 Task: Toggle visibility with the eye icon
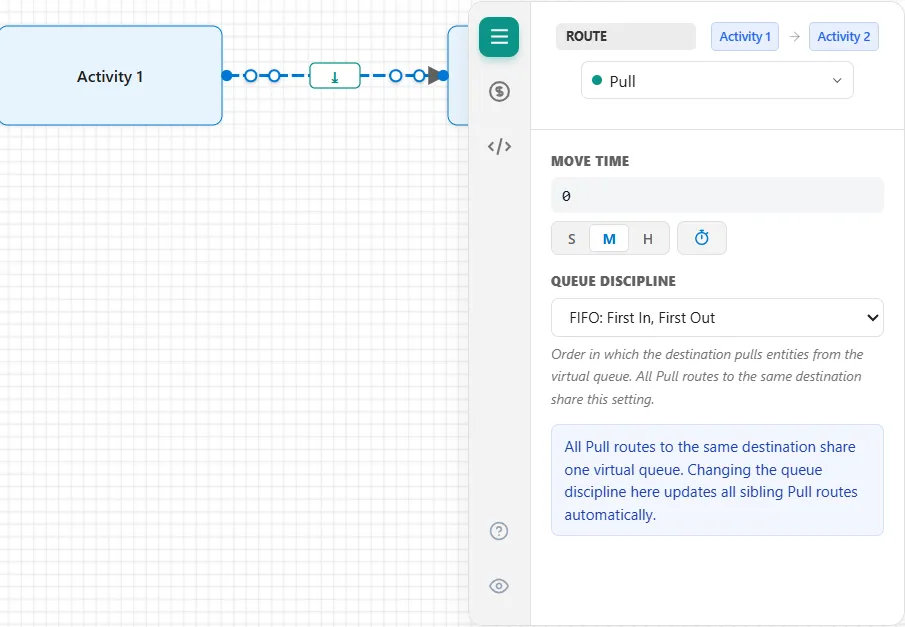coord(499,586)
